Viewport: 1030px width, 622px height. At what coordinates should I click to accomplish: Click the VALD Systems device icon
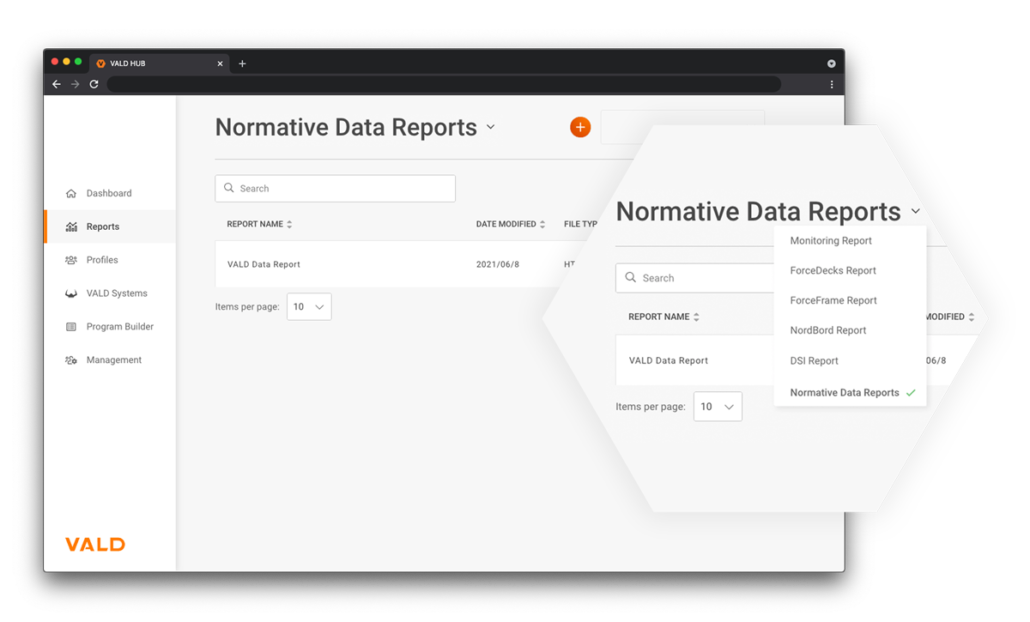71,294
